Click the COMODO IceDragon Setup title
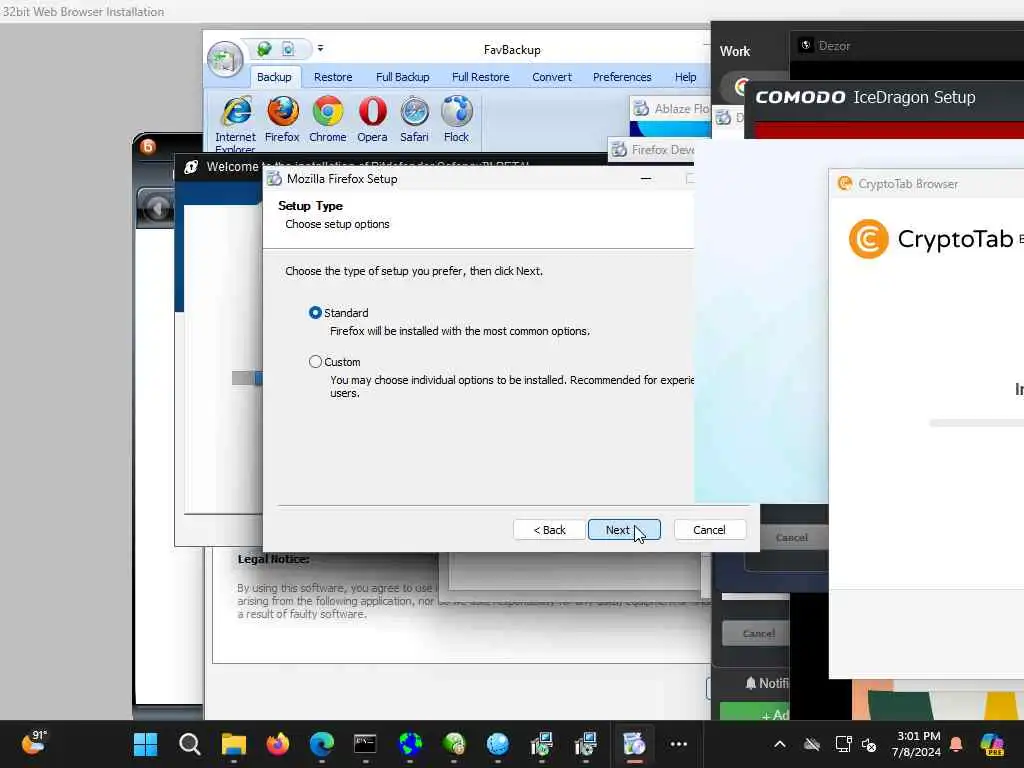 pos(865,97)
